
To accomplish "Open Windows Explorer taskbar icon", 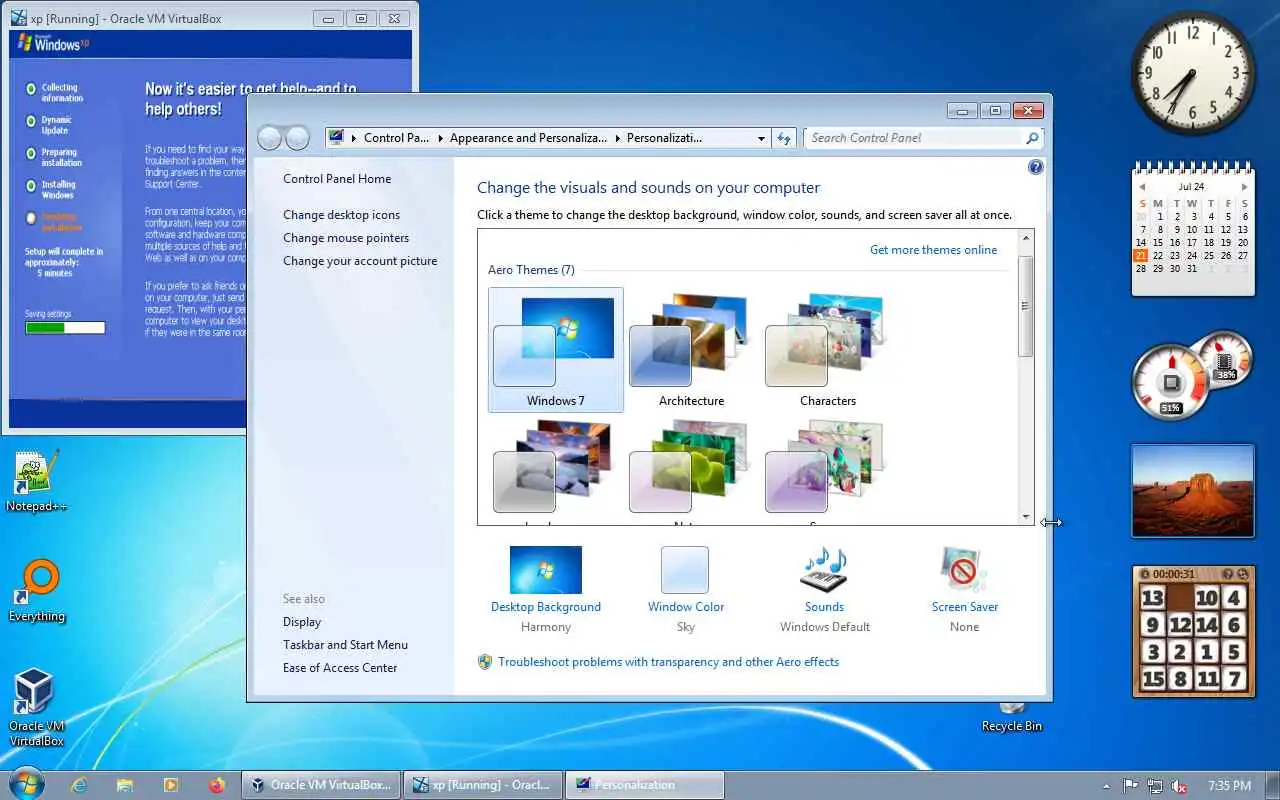I will tap(125, 785).
